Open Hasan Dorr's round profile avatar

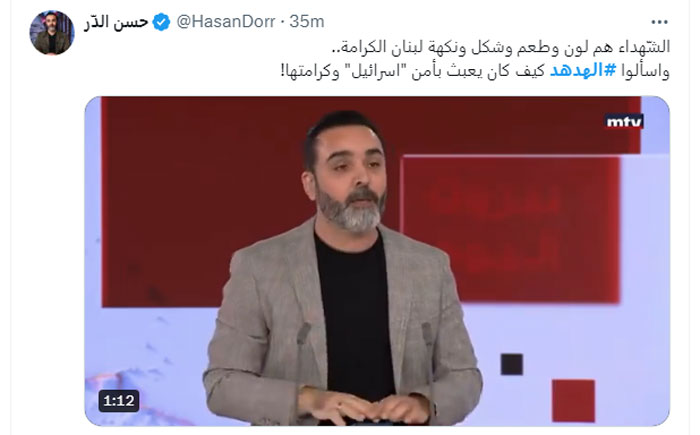[x=51, y=33]
